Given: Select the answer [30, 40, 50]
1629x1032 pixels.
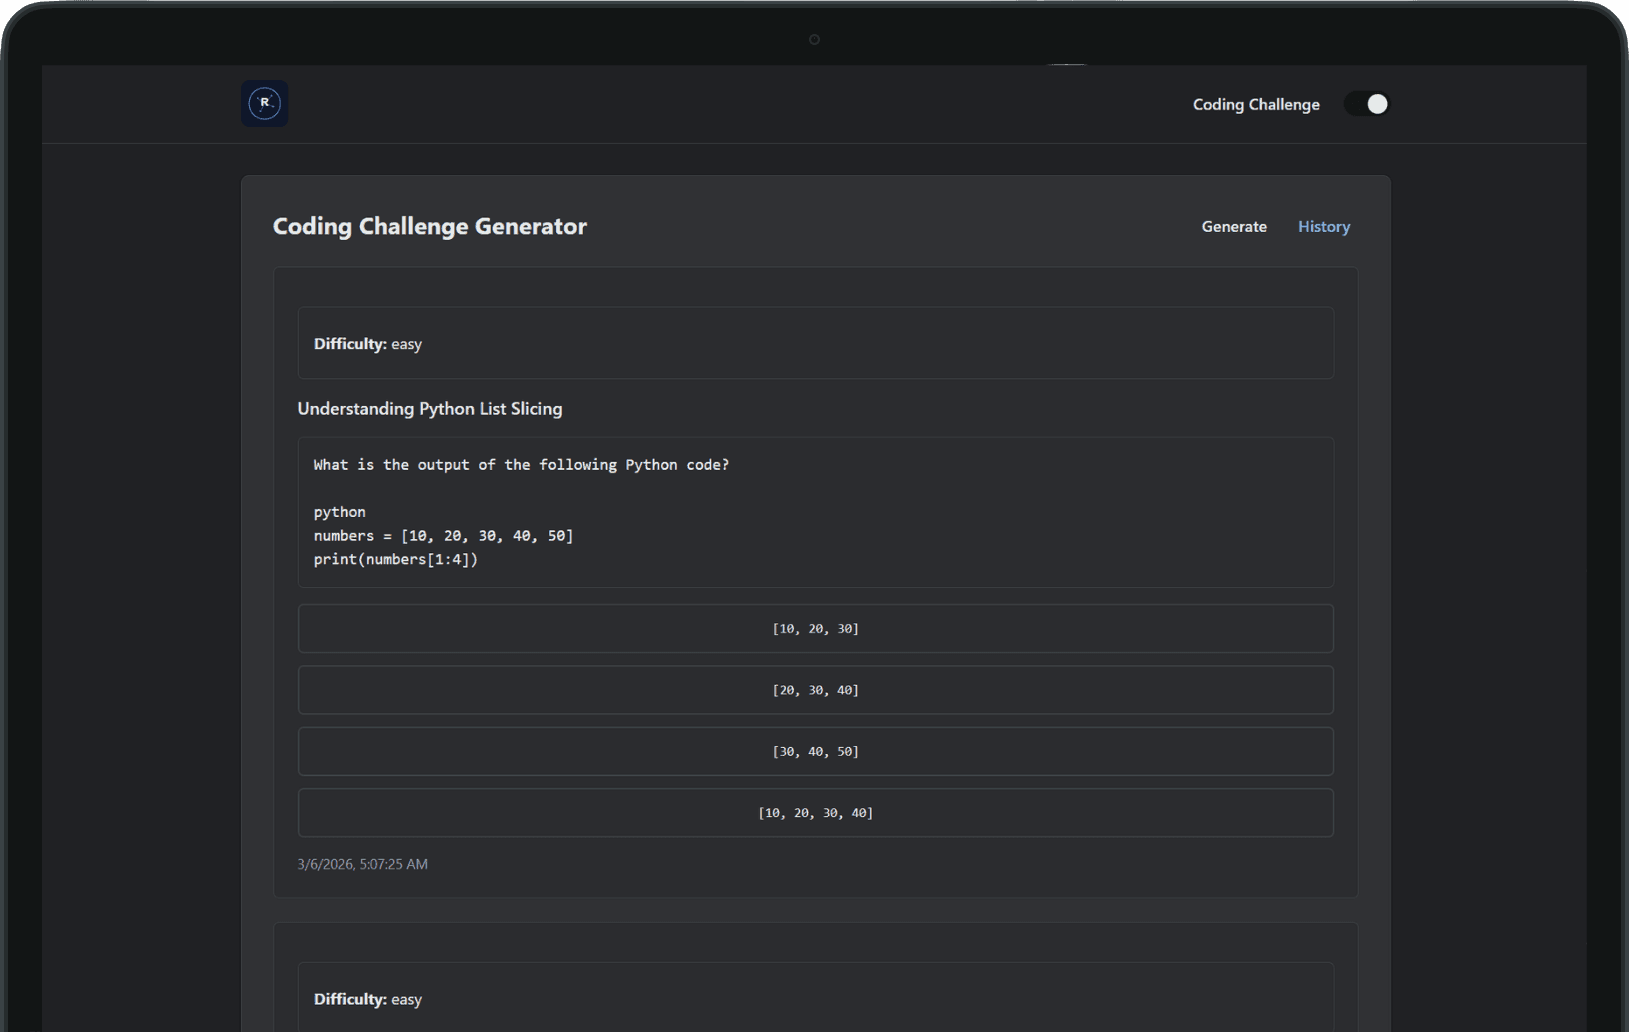Looking at the screenshot, I should 815,751.
